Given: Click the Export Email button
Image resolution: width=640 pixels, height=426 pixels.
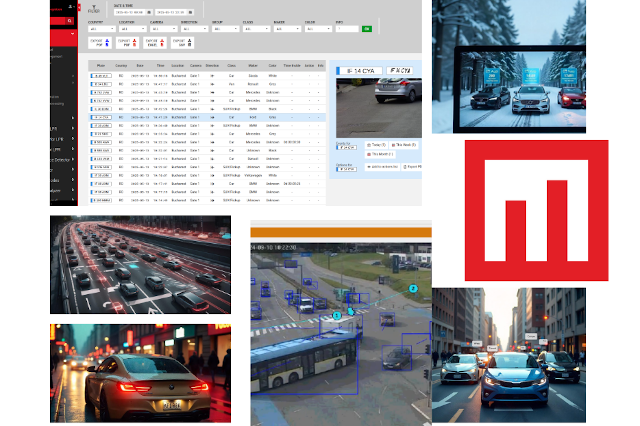Looking at the screenshot, I should pos(155,42).
